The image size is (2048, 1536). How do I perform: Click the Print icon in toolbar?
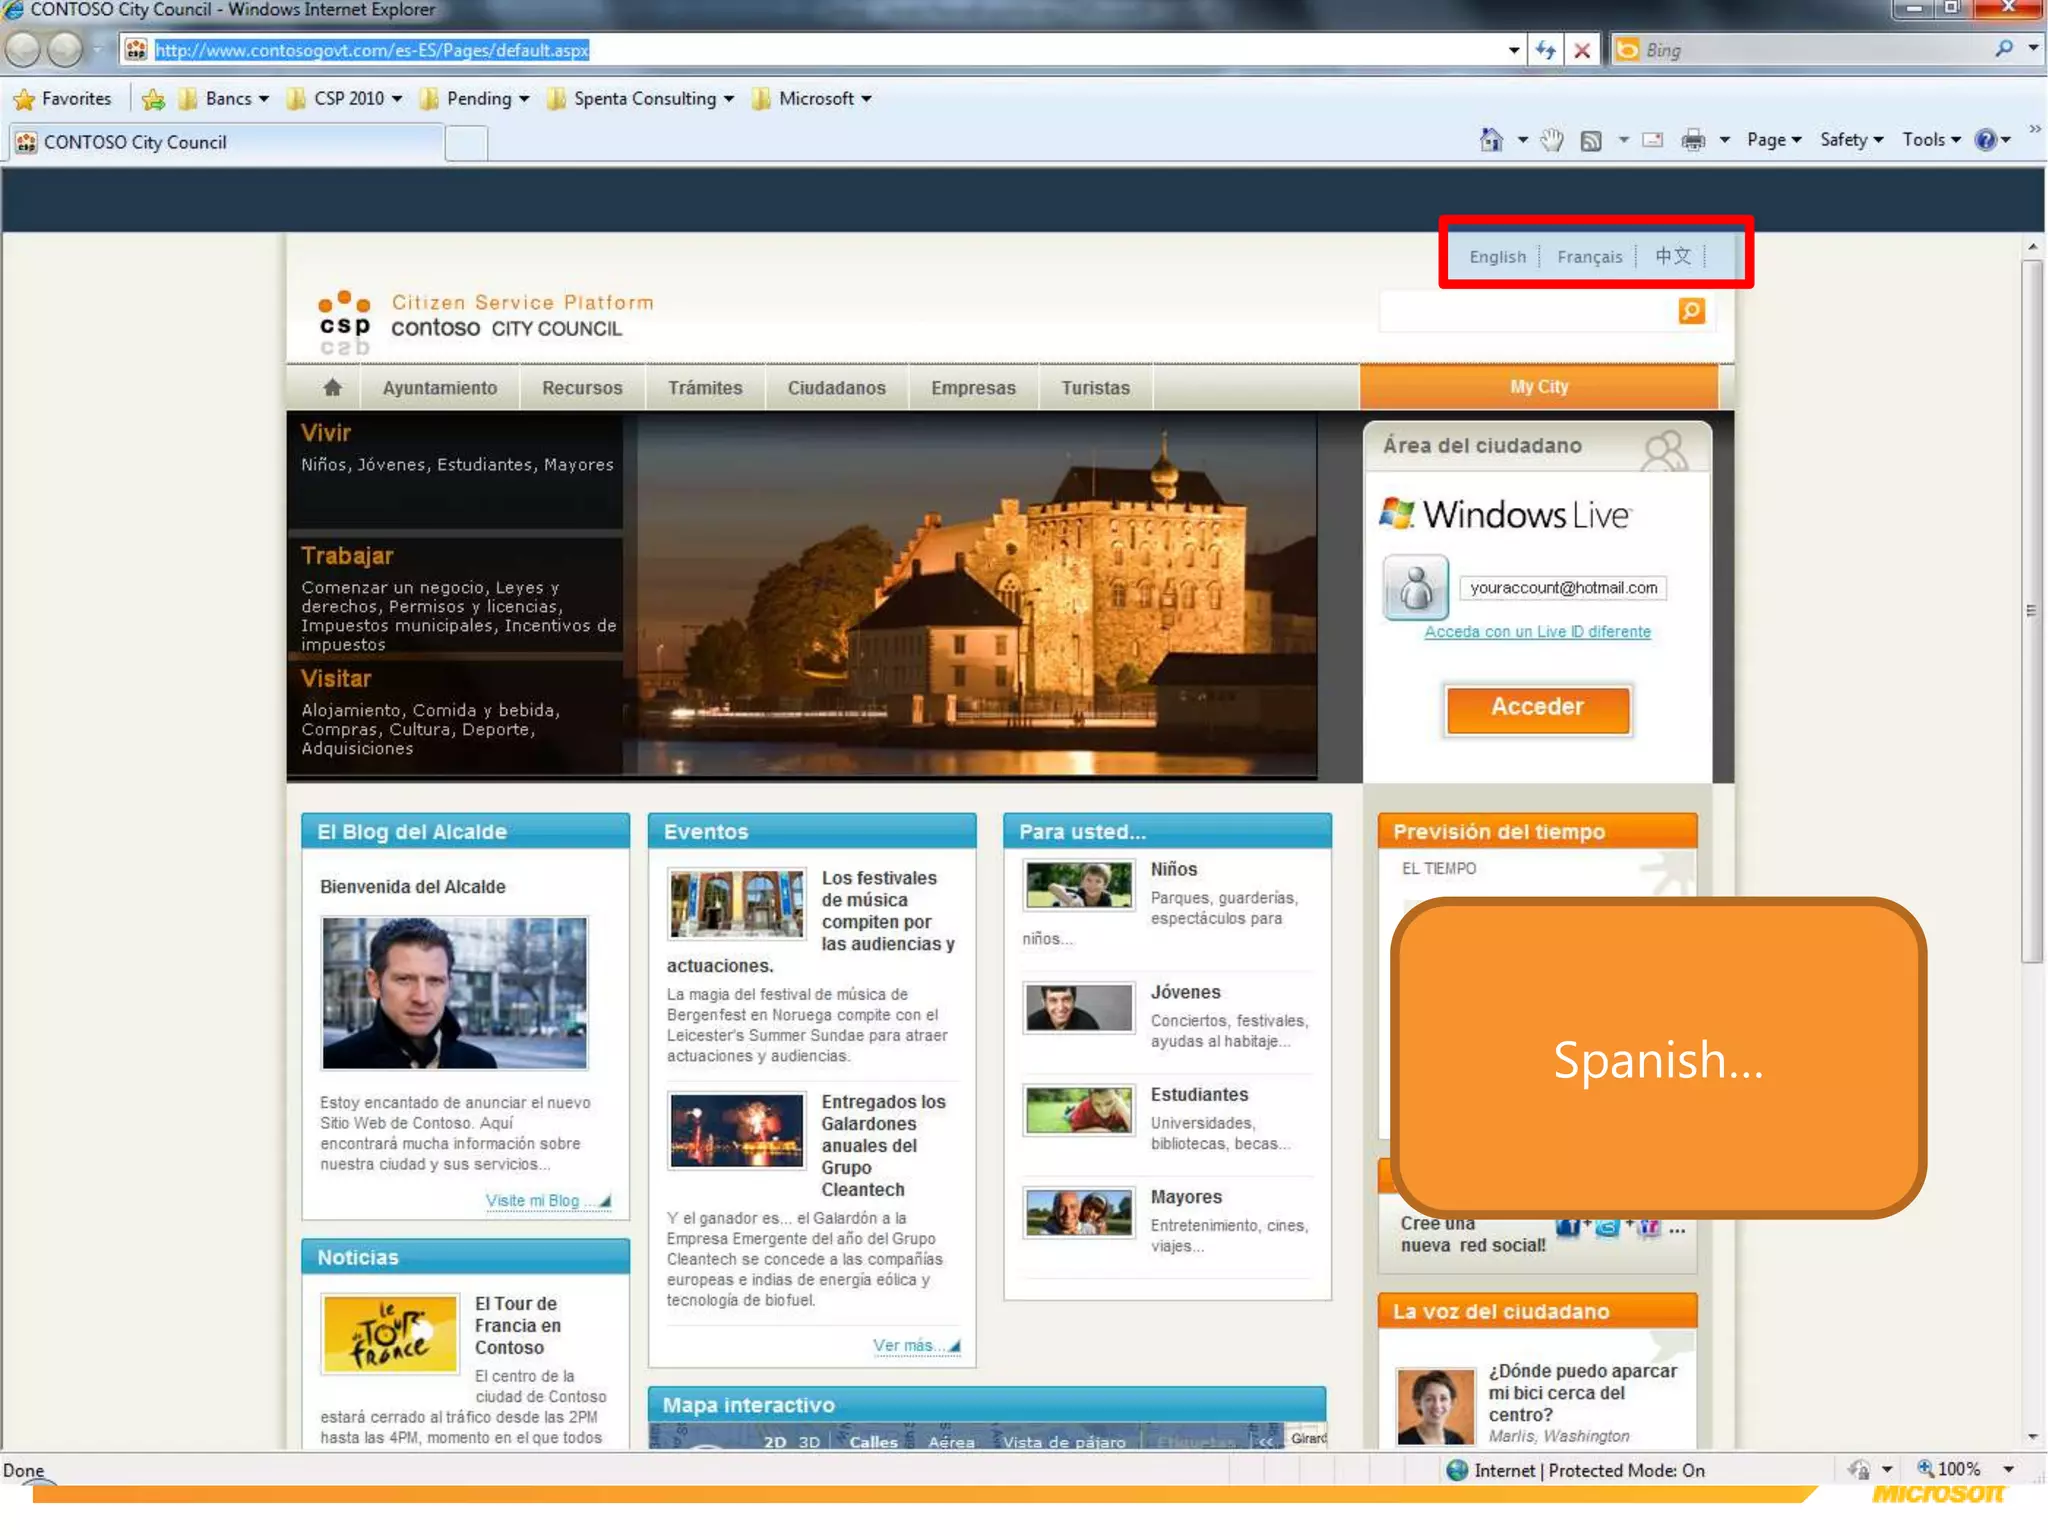click(1693, 140)
